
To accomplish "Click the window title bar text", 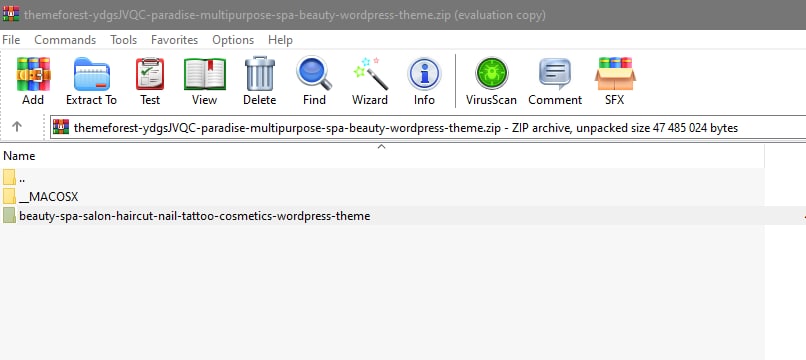I will tap(285, 15).
